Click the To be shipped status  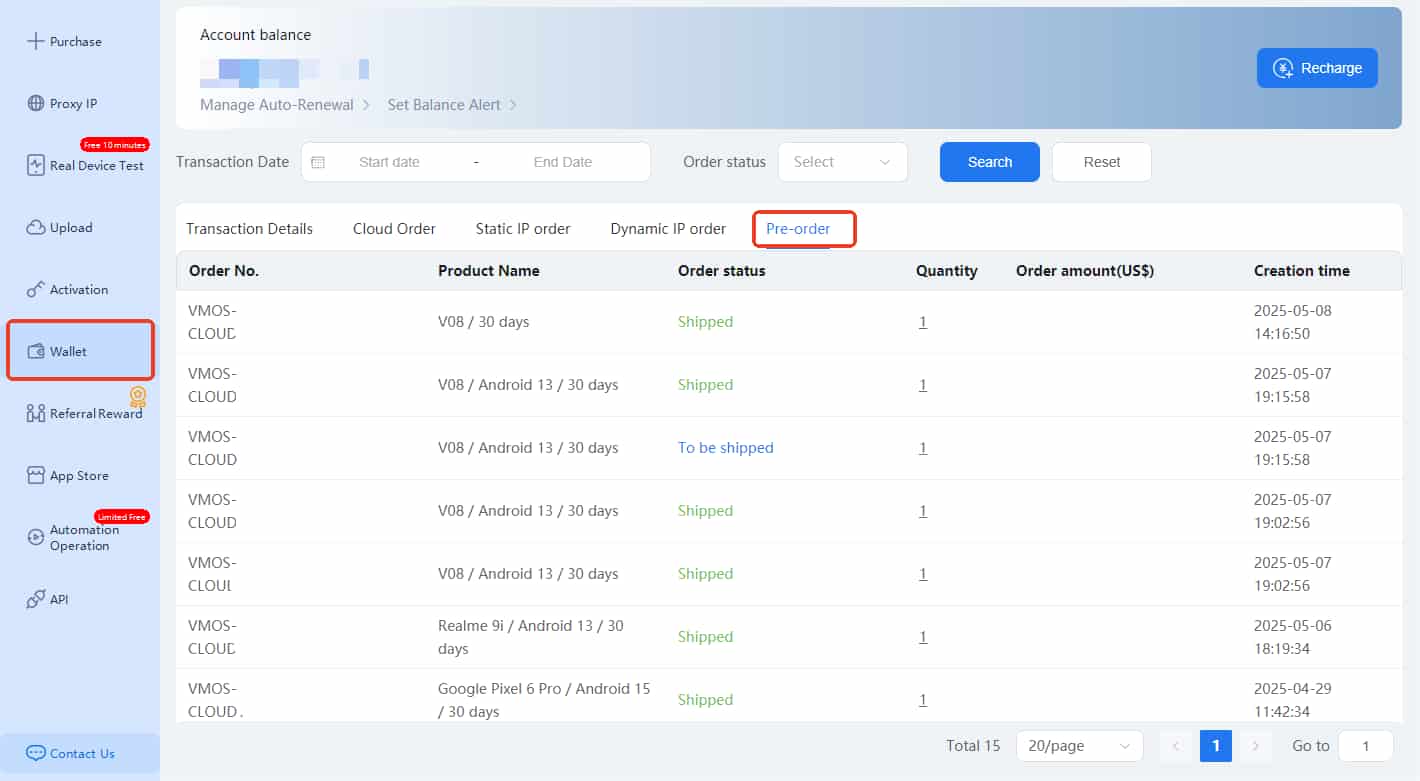coord(726,448)
